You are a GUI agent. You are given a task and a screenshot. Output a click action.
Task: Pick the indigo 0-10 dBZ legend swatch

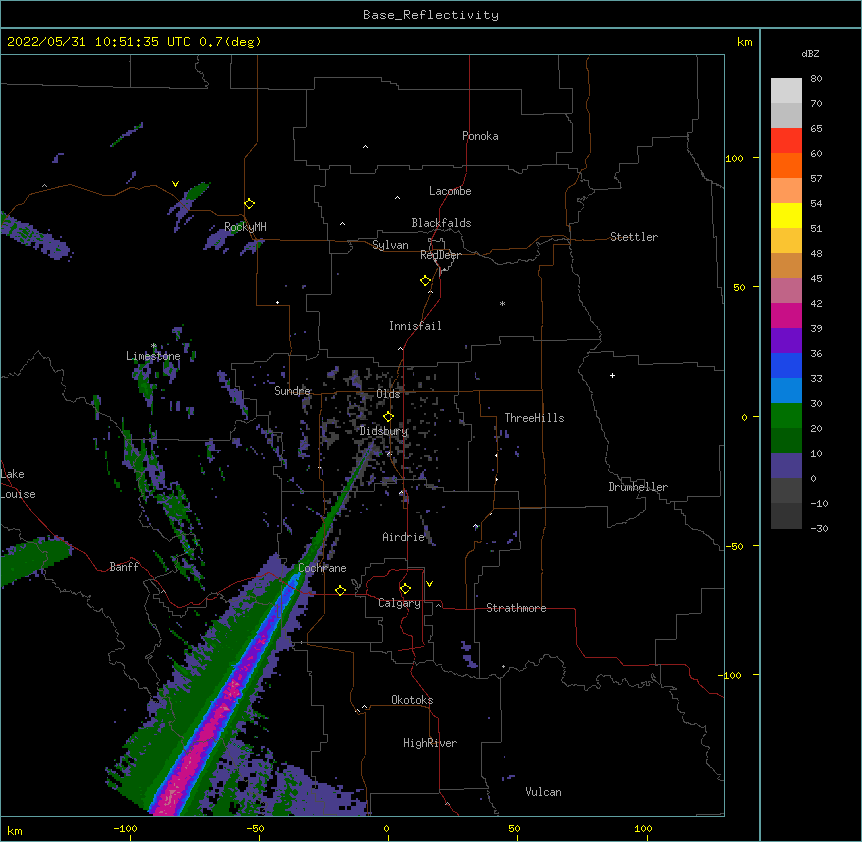pos(786,465)
